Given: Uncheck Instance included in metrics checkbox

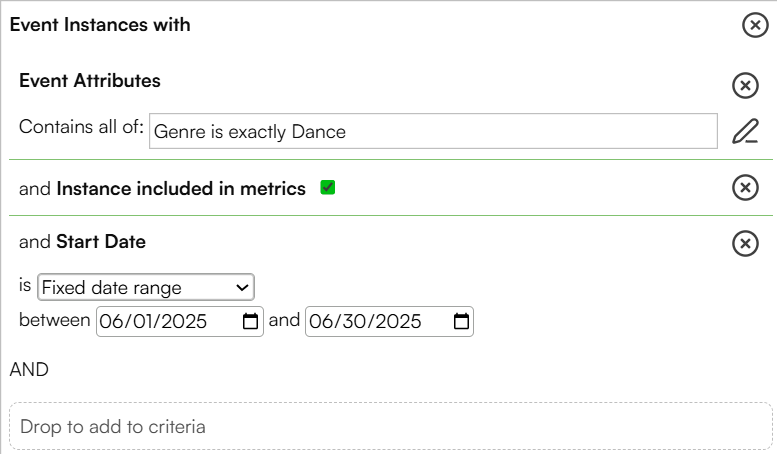Looking at the screenshot, I should coord(328,187).
